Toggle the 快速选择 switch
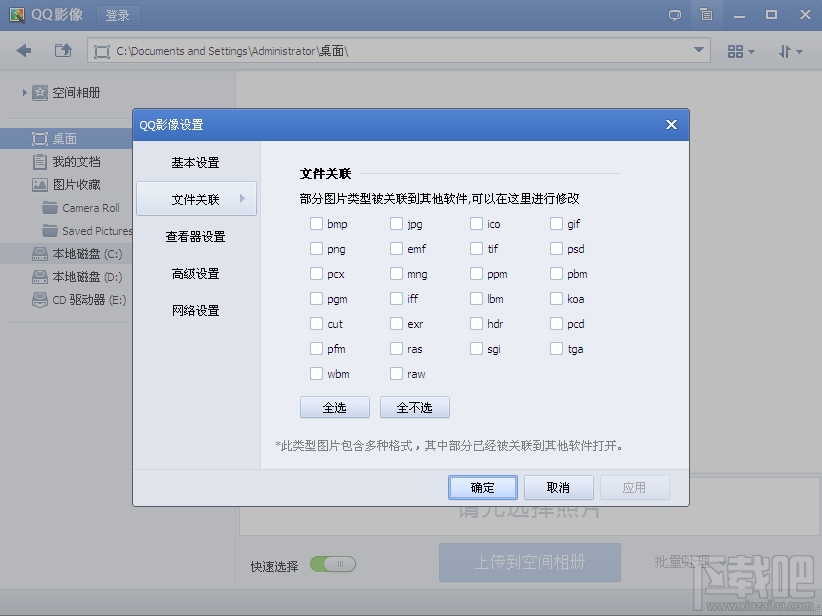 (x=333, y=564)
